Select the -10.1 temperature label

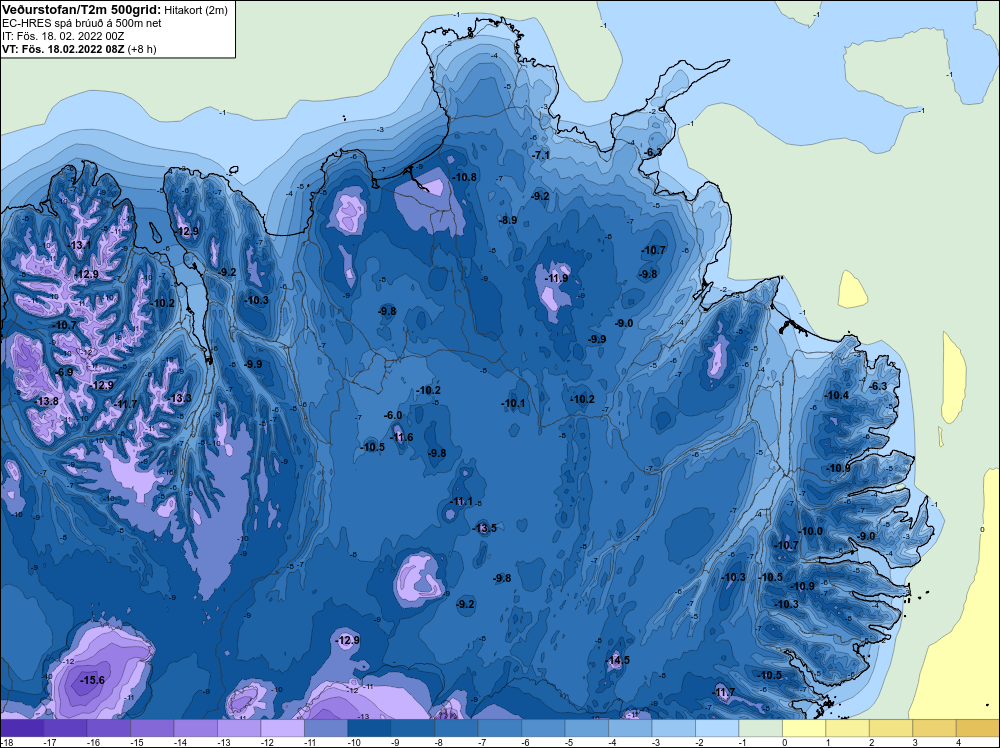point(513,403)
